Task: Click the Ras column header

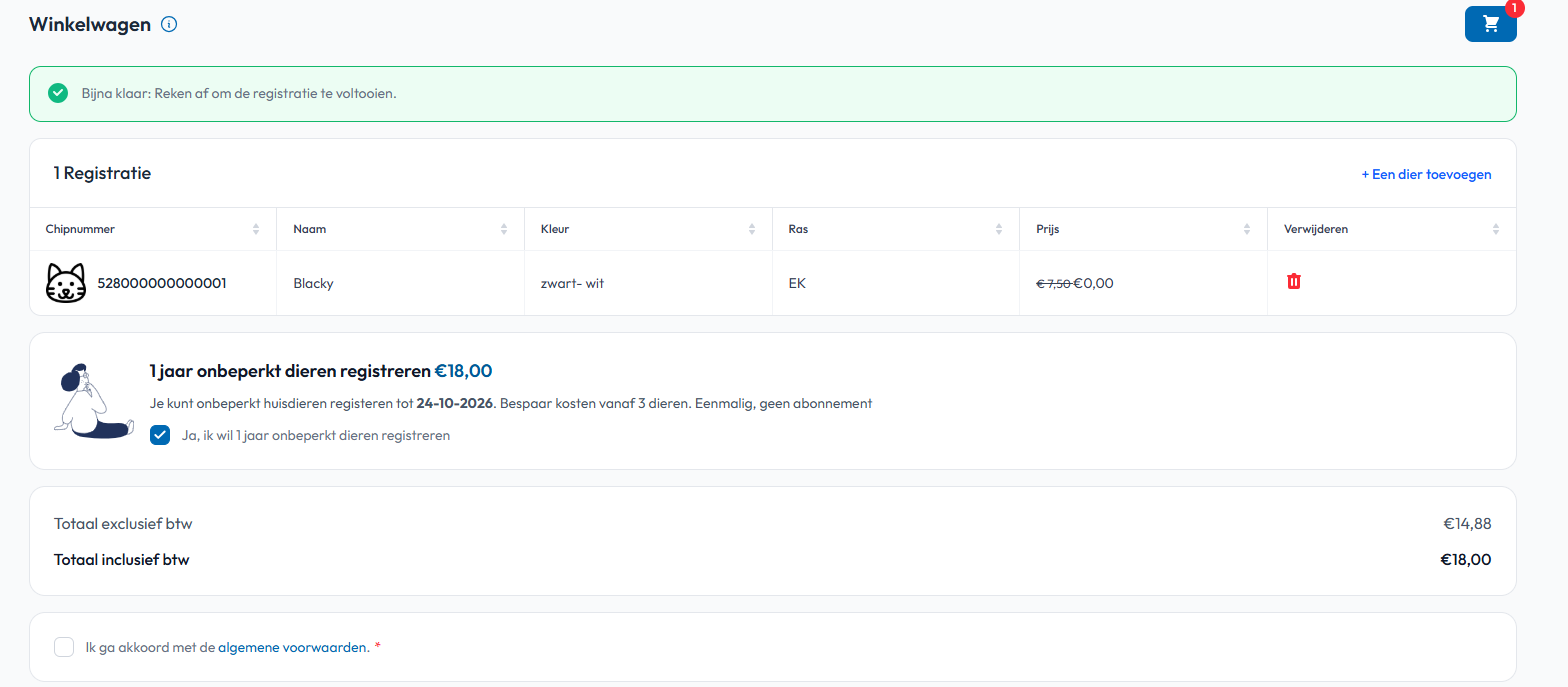Action: pyautogui.click(x=798, y=229)
